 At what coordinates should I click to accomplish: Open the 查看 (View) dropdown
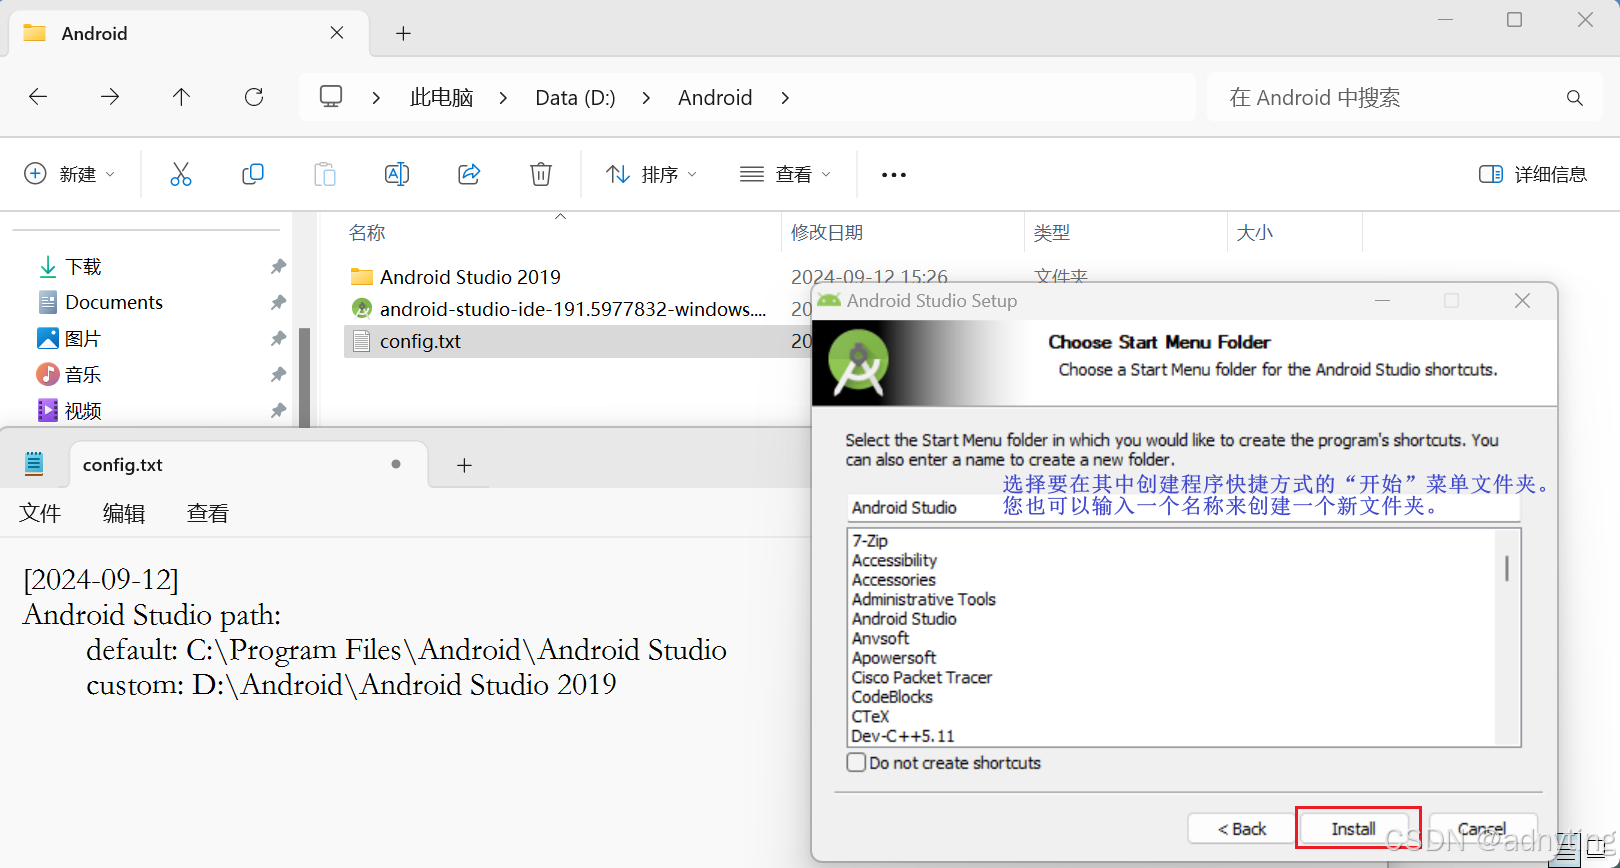pyautogui.click(x=785, y=174)
